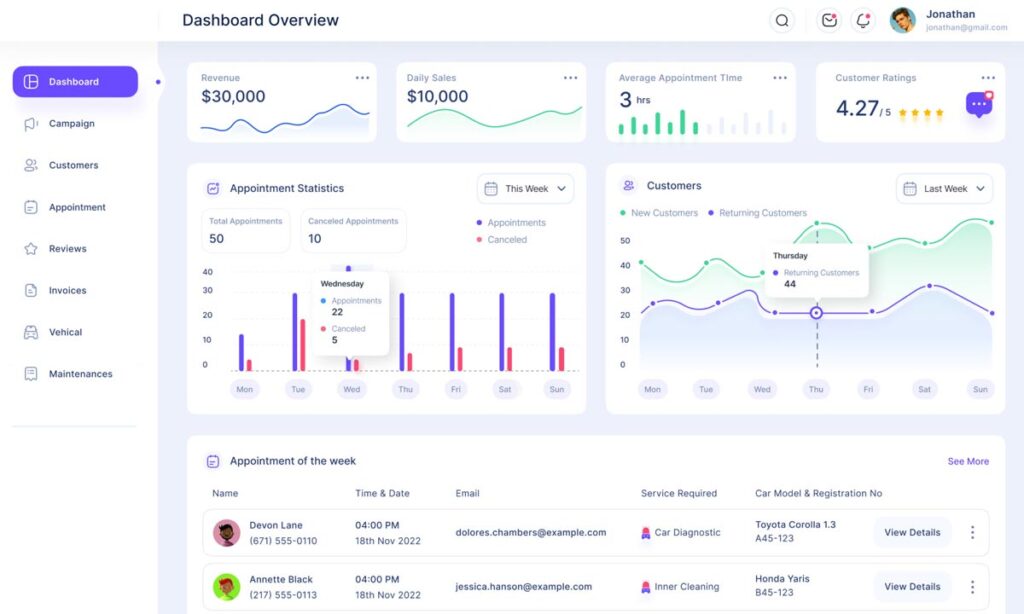Click the Car Diagnostic service icon
Viewport: 1024px width, 614px height.
coord(646,533)
